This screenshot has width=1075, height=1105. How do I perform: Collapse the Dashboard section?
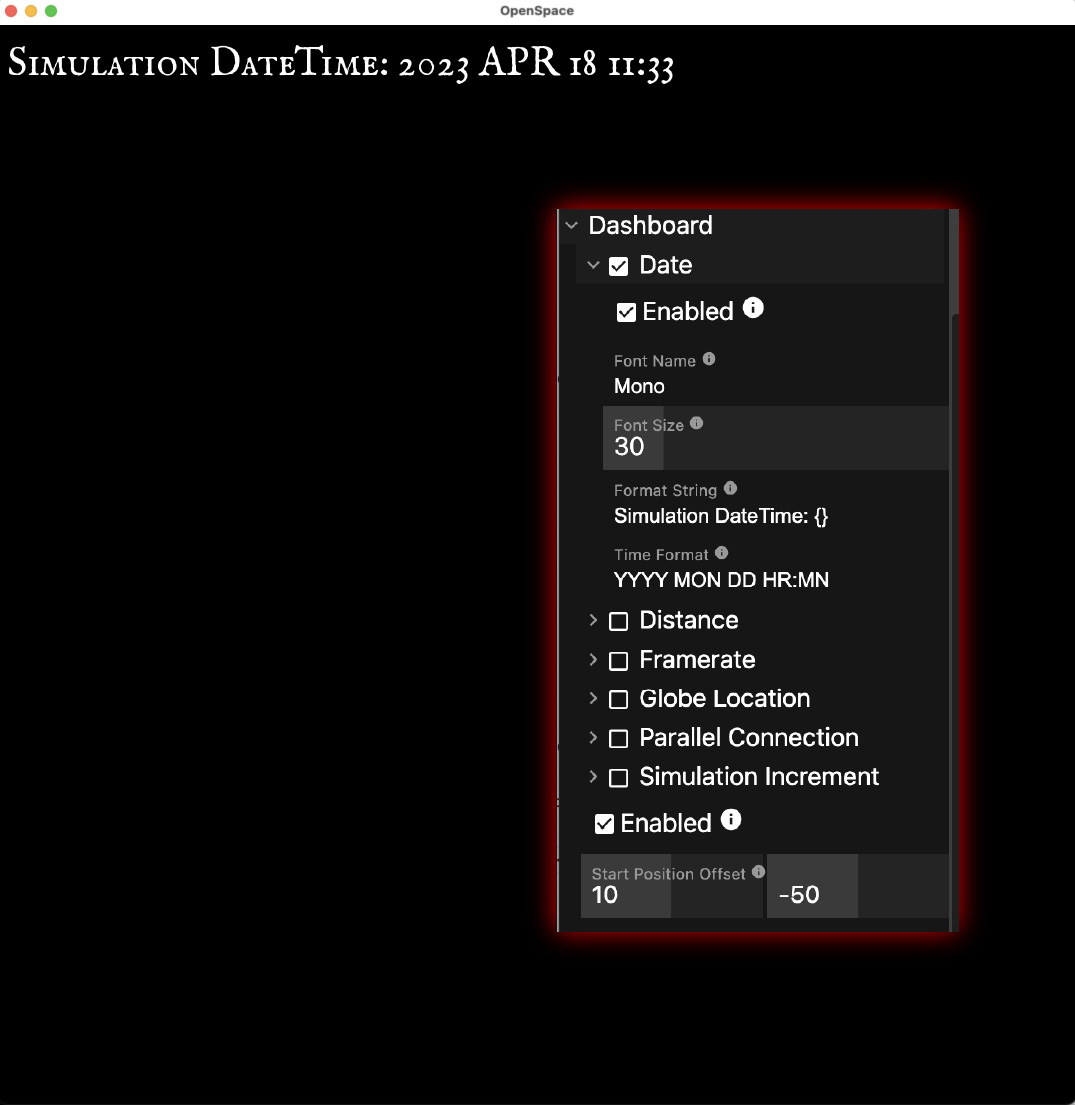[x=571, y=226]
